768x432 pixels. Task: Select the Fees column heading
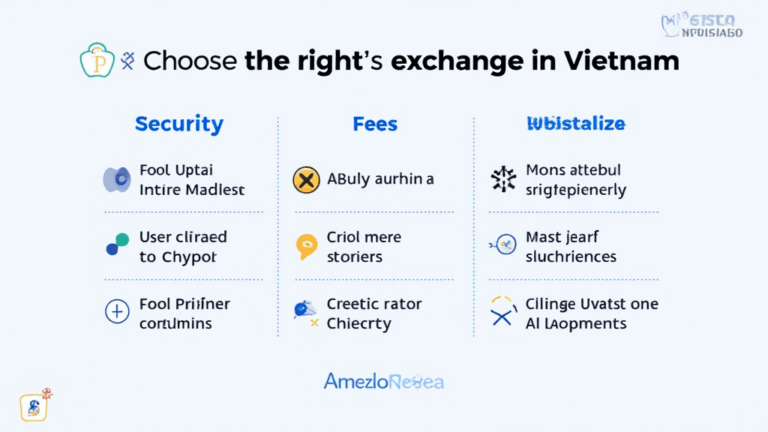coord(375,124)
